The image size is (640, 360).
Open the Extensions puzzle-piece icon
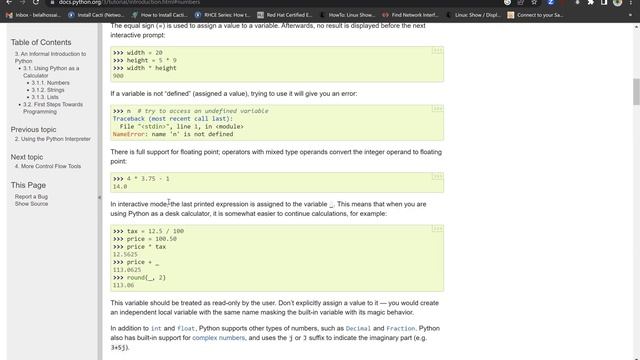(591, 2)
